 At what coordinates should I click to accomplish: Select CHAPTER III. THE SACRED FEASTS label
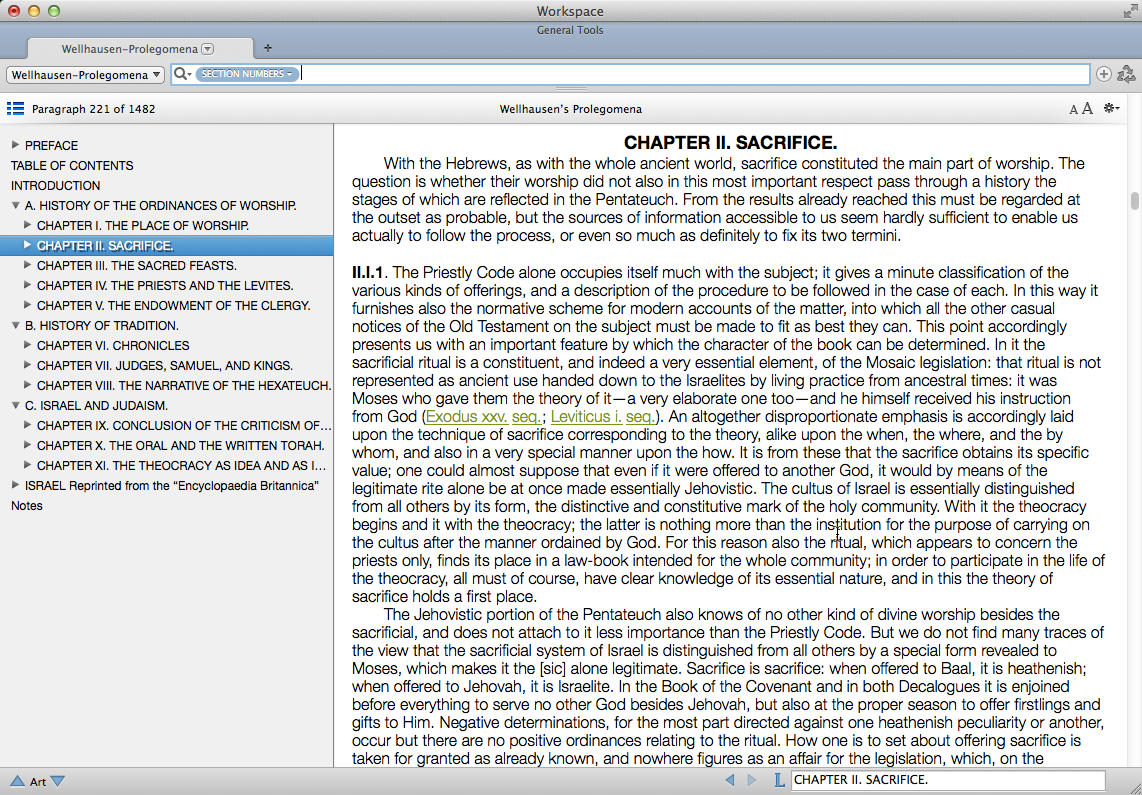(x=137, y=266)
